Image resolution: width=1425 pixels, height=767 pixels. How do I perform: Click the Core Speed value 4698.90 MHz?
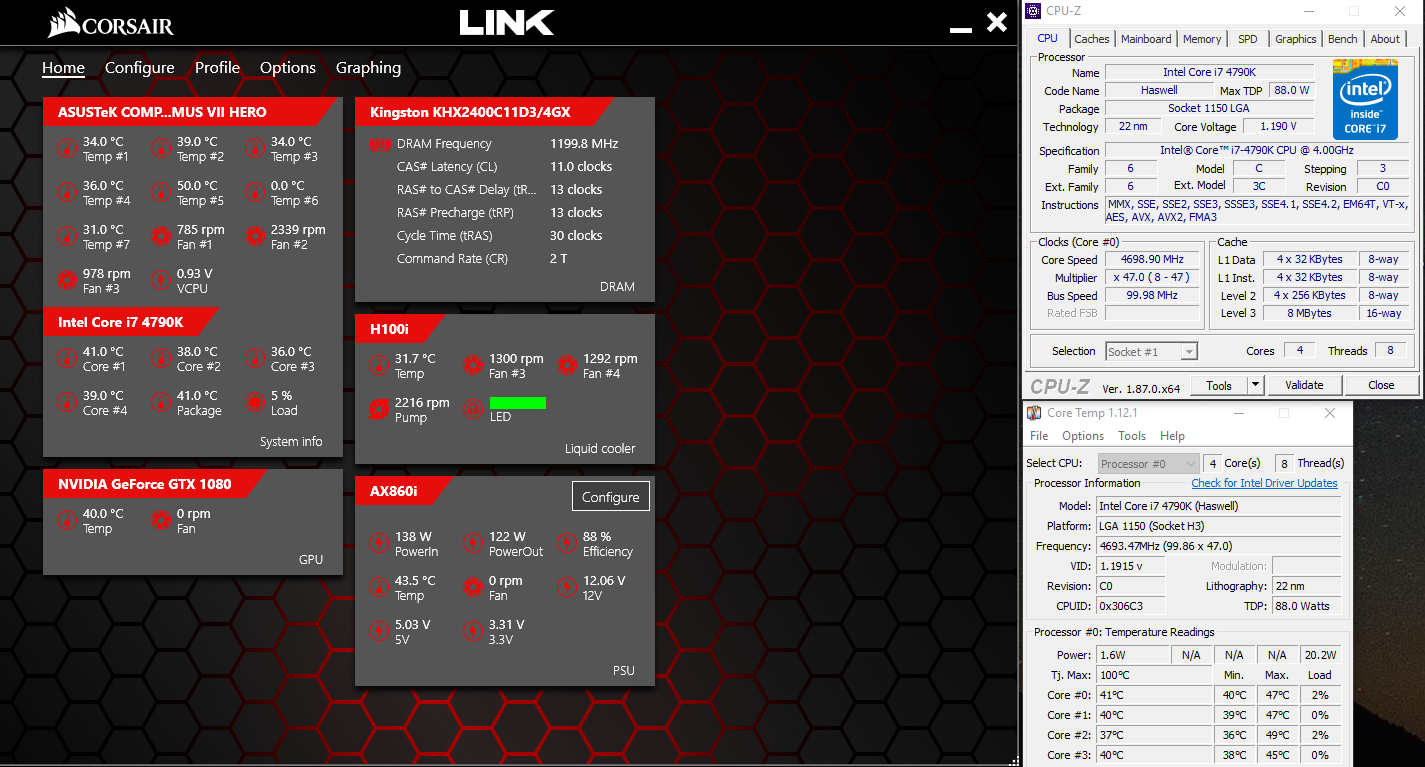tap(1152, 260)
